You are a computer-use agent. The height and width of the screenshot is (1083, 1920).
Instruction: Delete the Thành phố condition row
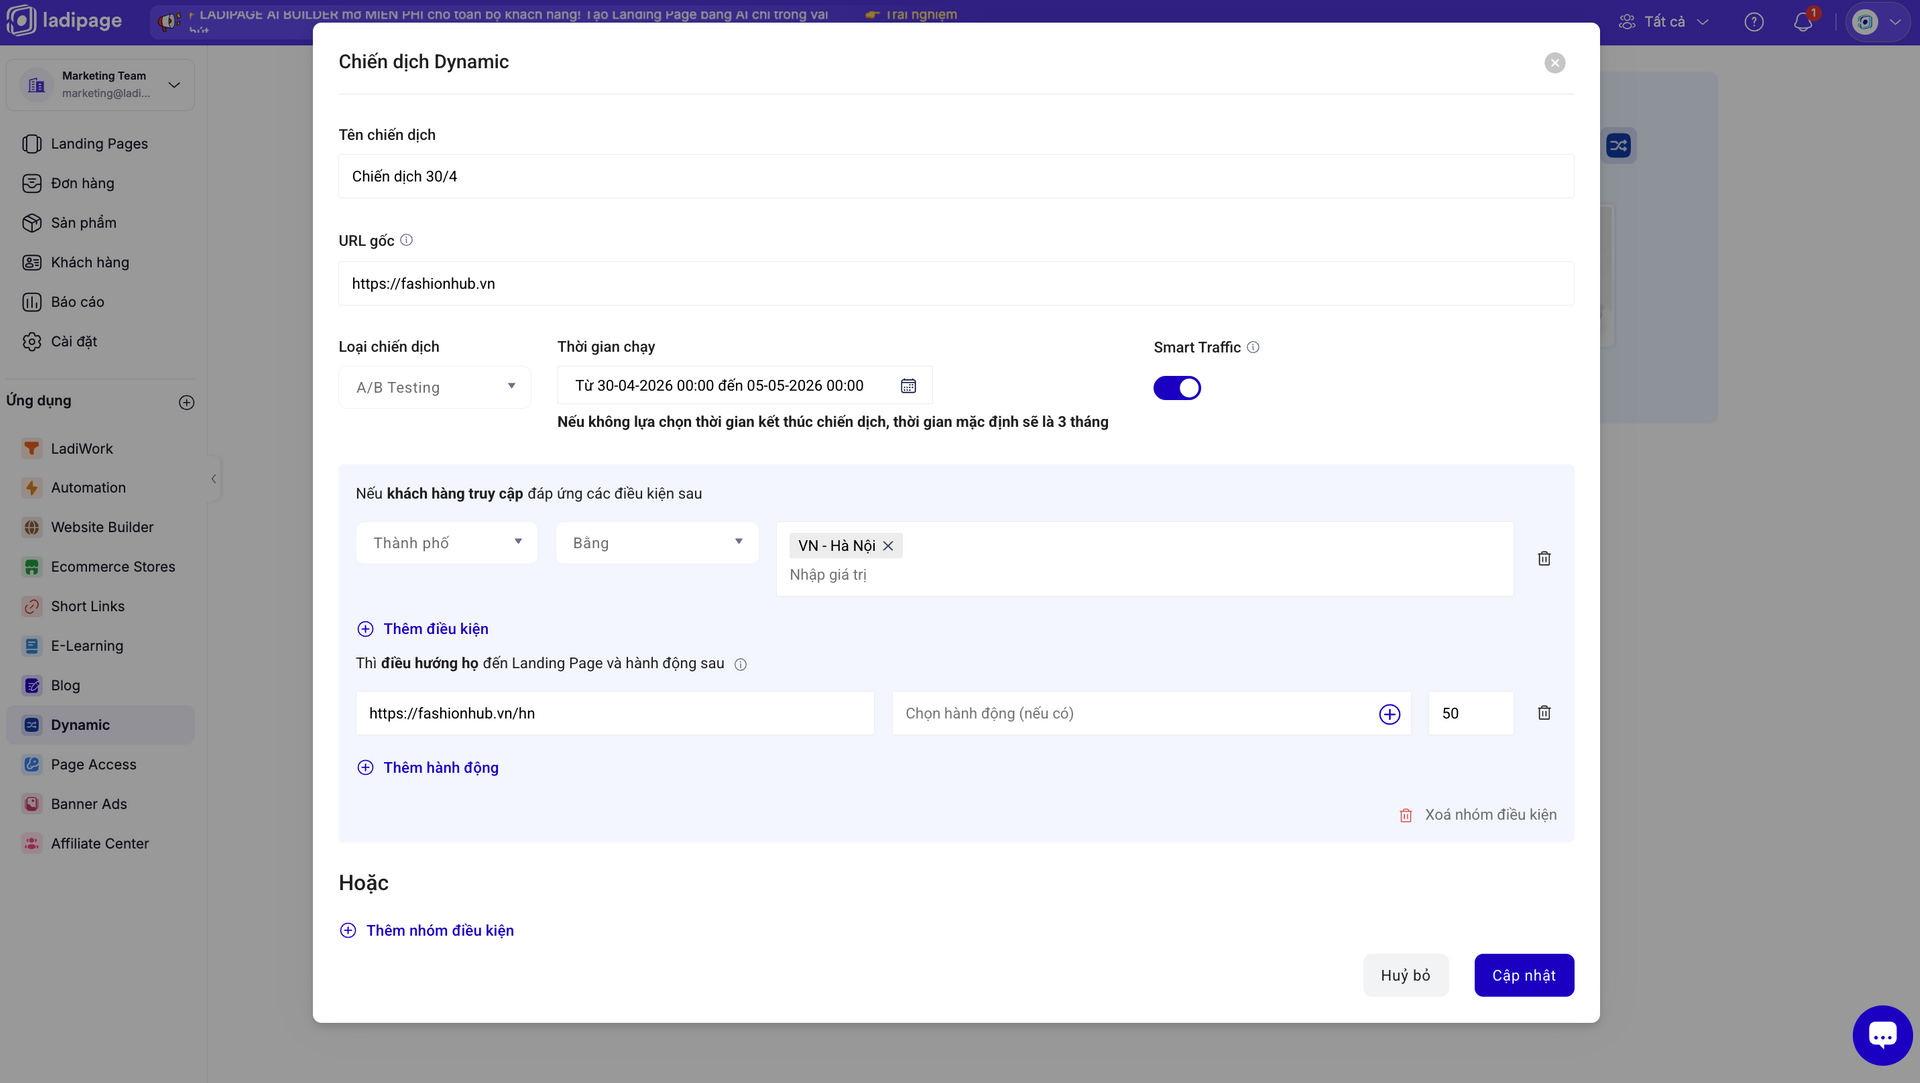(1544, 559)
